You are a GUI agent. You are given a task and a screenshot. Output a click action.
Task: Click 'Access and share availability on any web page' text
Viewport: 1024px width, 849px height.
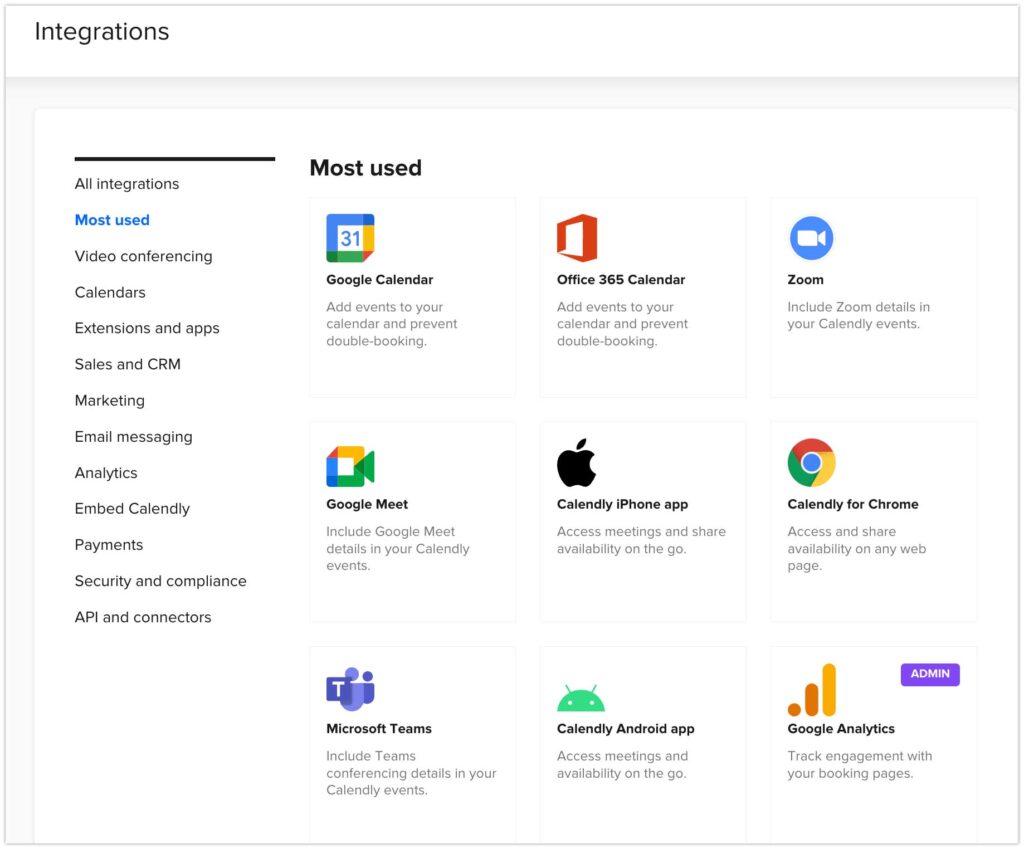pyautogui.click(x=856, y=549)
